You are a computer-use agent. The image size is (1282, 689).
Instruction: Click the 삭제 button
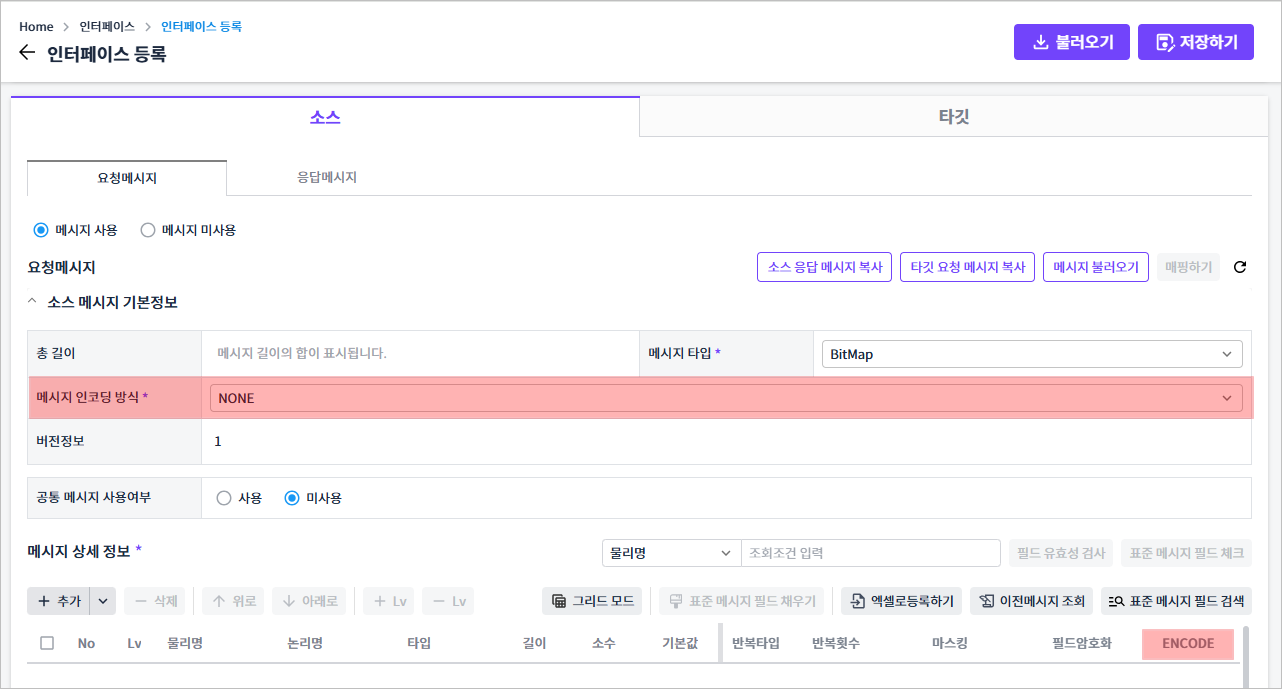pos(156,601)
